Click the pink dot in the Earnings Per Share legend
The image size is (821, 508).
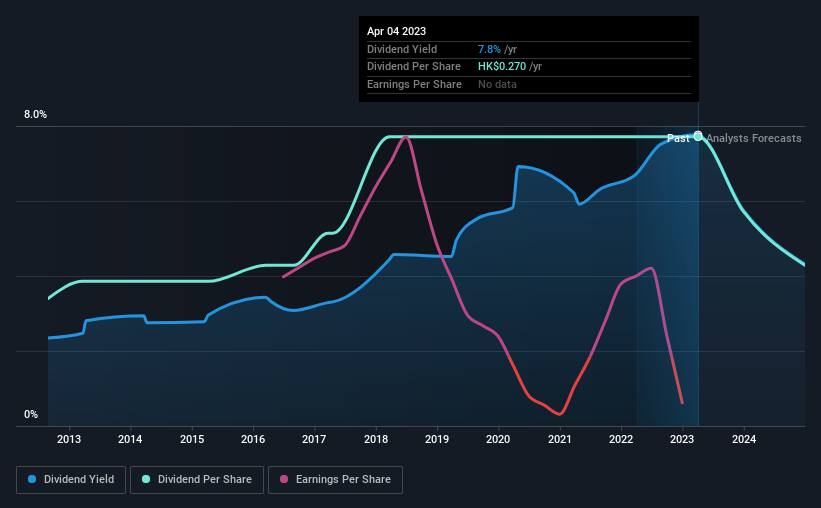click(284, 480)
